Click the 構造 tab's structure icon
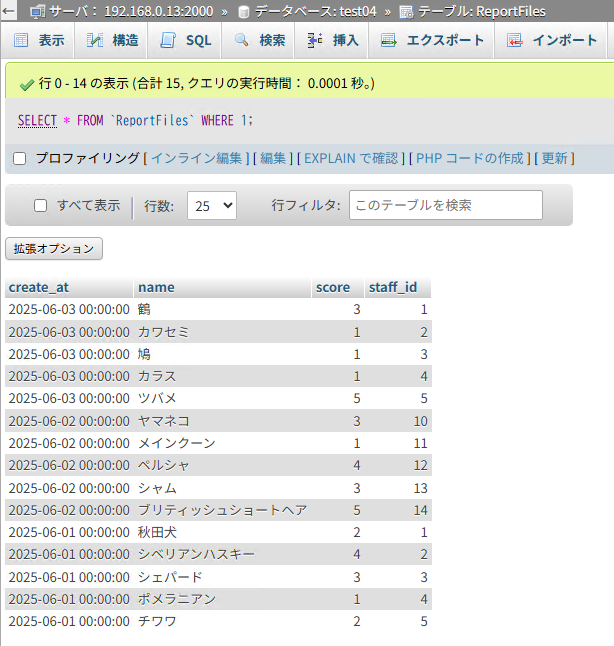Viewport: 614px width, 646px height. pyautogui.click(x=95, y=40)
